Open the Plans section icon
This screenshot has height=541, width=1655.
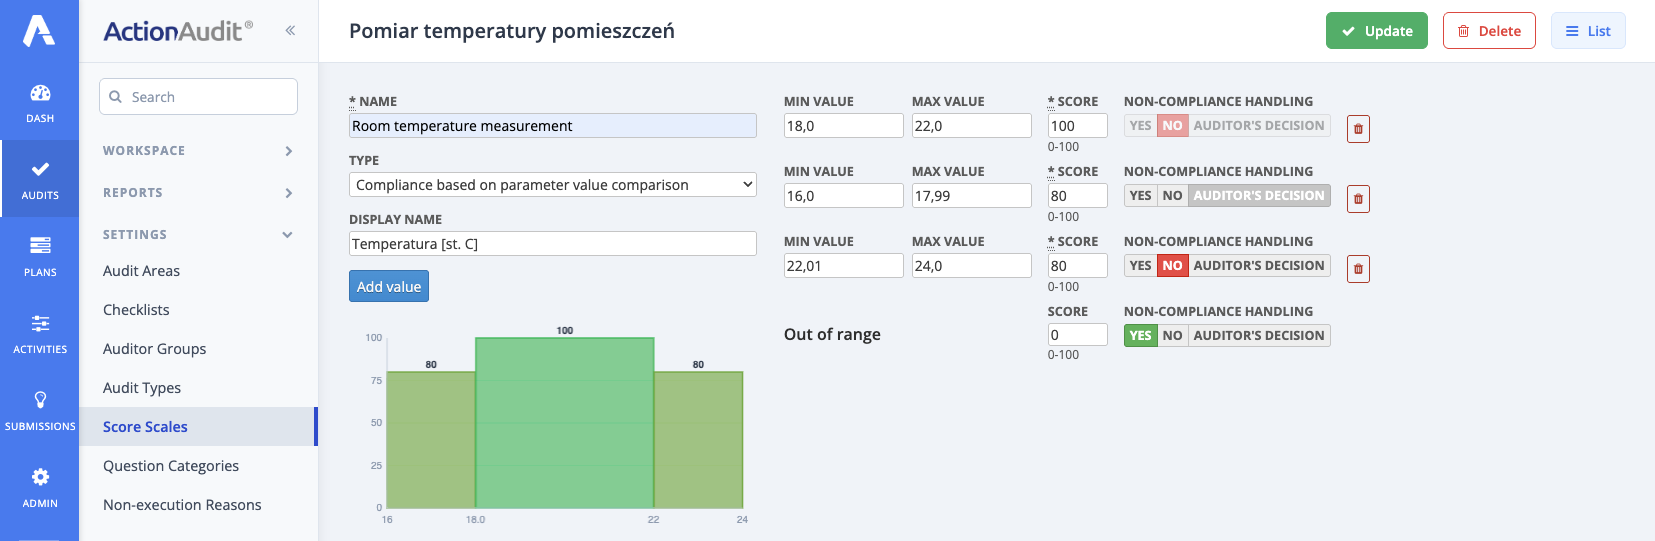40,255
